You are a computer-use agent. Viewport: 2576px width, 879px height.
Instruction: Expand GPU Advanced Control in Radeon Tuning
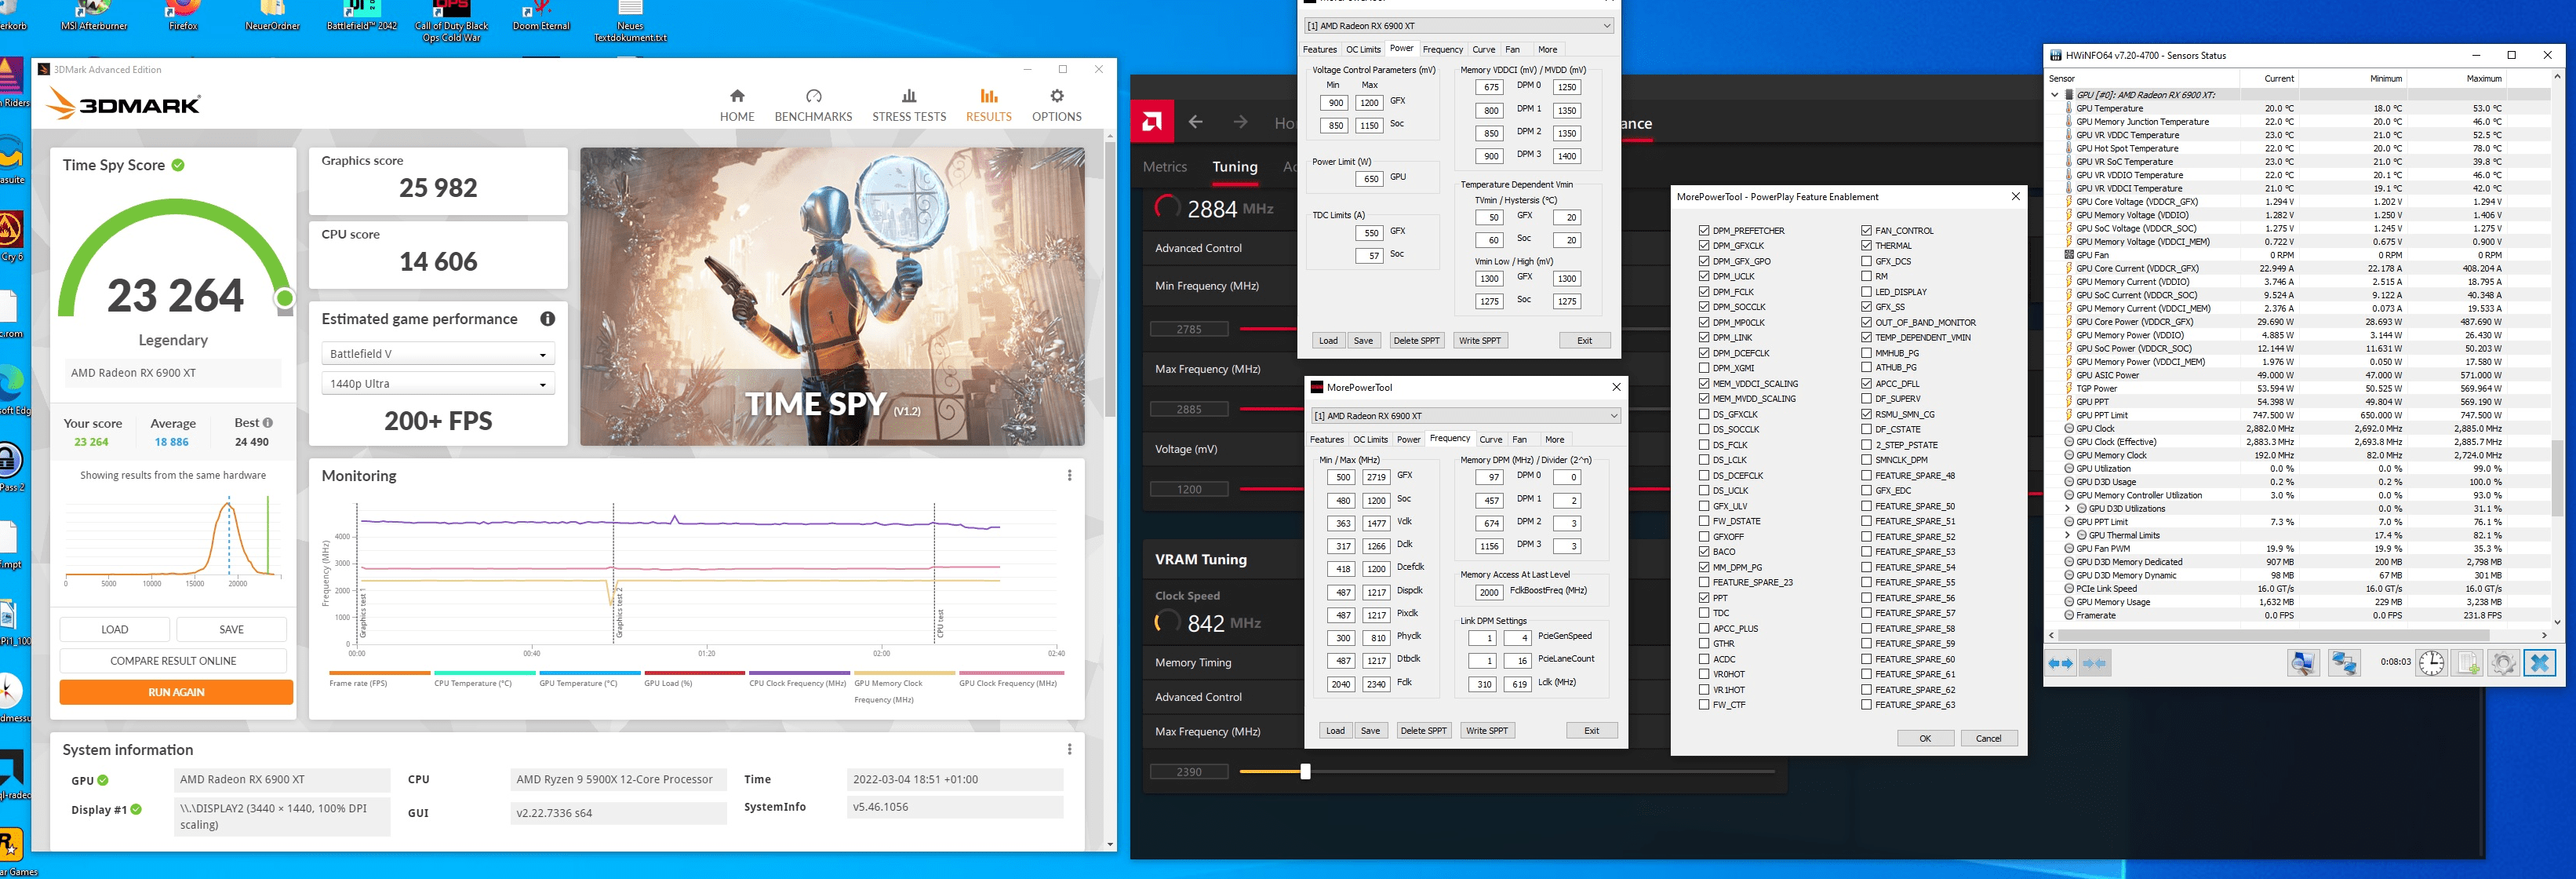click(x=1198, y=248)
